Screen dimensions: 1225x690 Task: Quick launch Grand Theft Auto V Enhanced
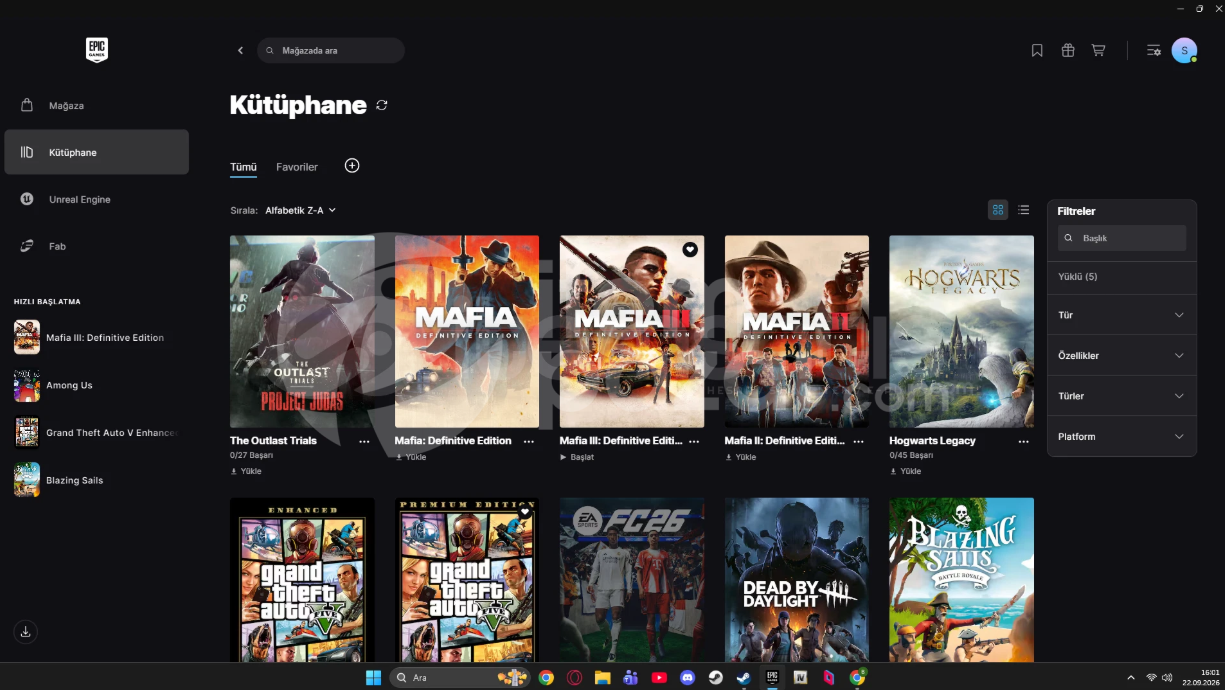(96, 433)
